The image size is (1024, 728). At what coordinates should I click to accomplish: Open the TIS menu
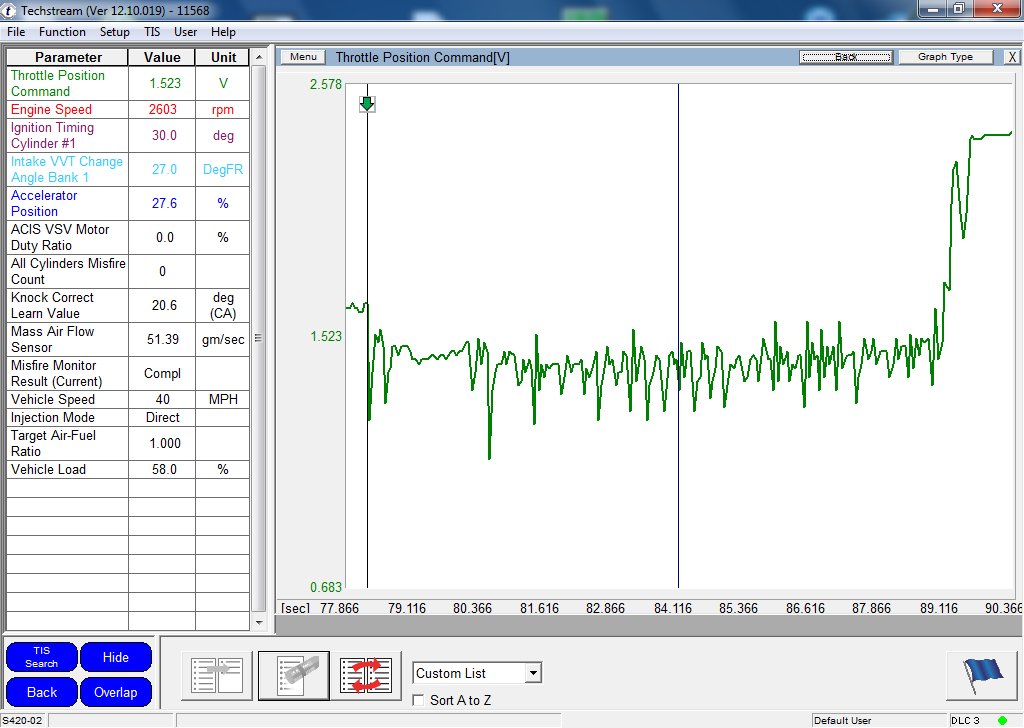click(152, 31)
